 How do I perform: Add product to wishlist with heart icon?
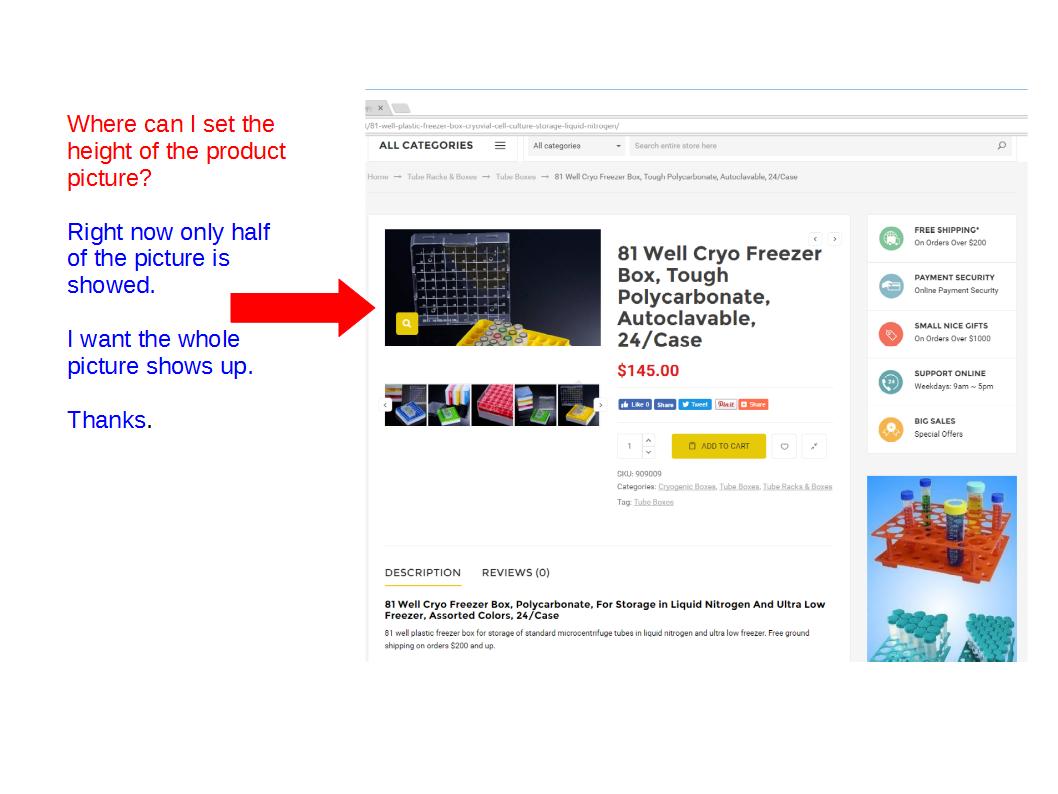click(784, 447)
